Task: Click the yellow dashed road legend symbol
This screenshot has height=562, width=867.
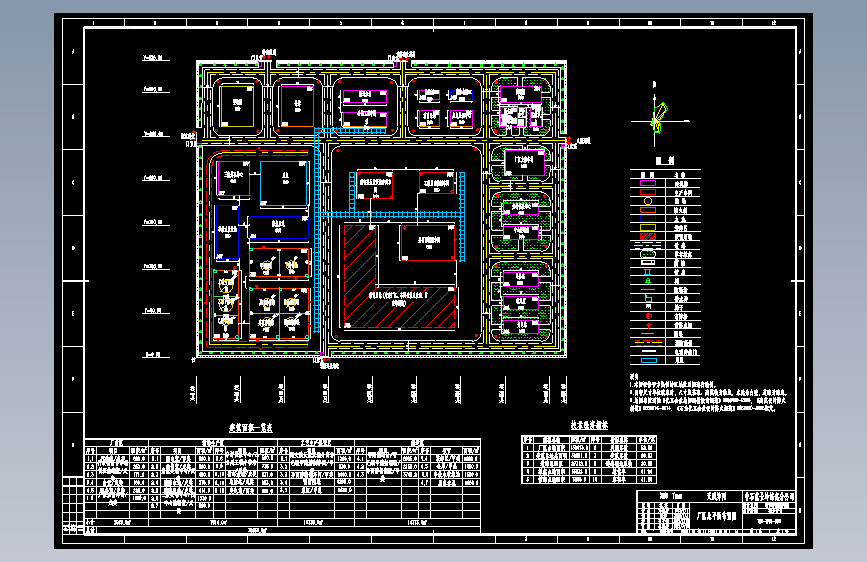Action: [647, 245]
